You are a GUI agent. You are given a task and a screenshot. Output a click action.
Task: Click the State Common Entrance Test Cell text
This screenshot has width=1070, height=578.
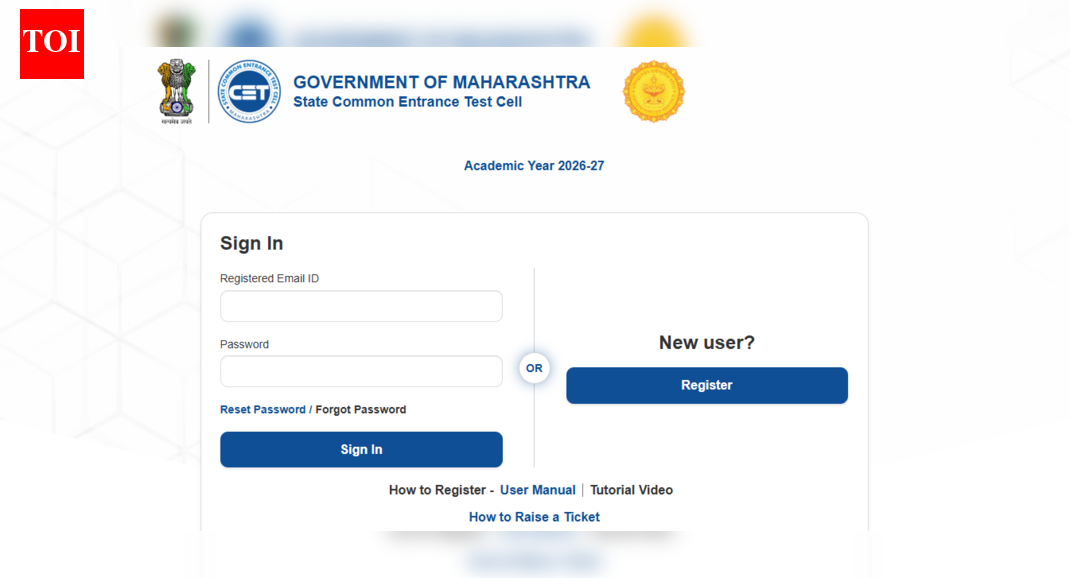(407, 102)
